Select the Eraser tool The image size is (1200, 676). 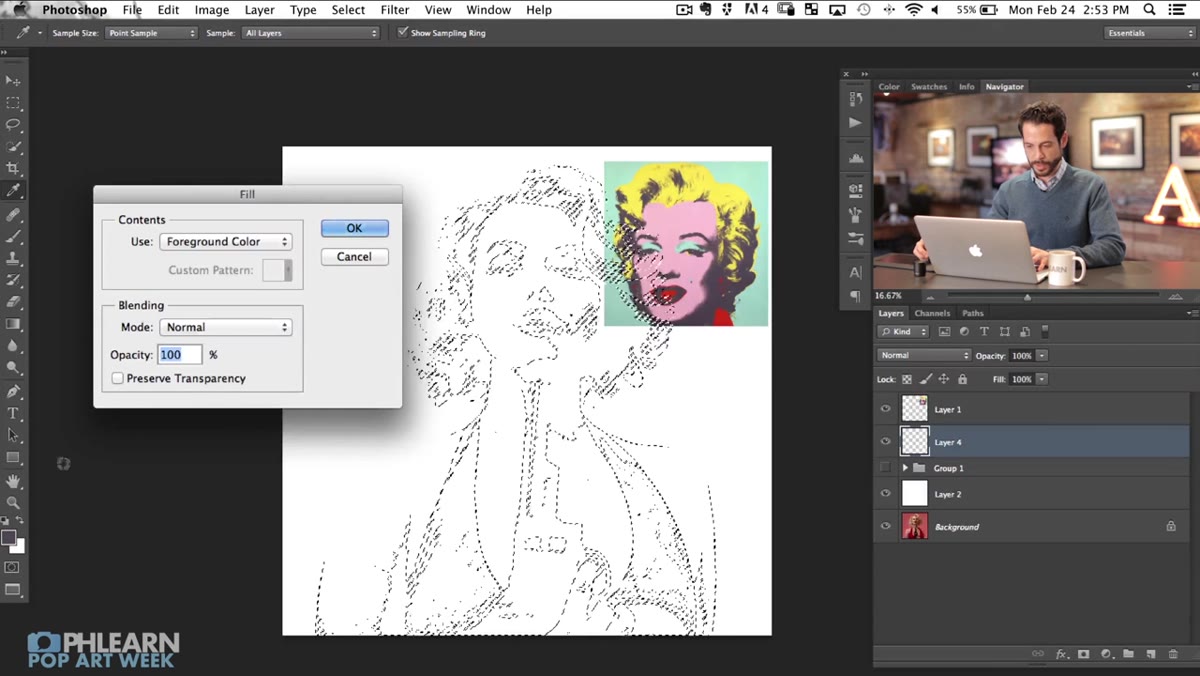[13, 302]
